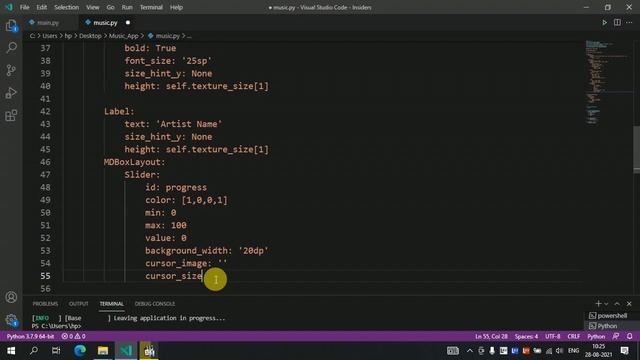The height and width of the screenshot is (360, 640).
Task: Click the 'Slider:' code text
Action: point(142,175)
